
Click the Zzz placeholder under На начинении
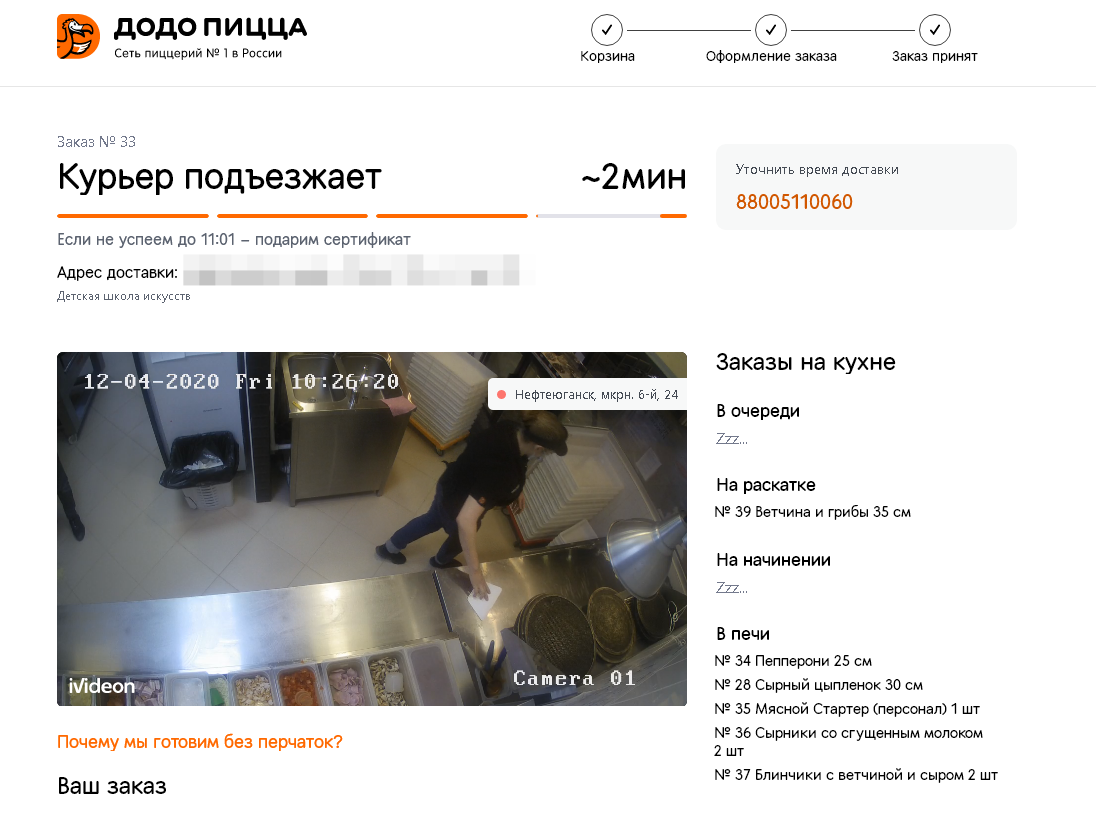coord(731,587)
